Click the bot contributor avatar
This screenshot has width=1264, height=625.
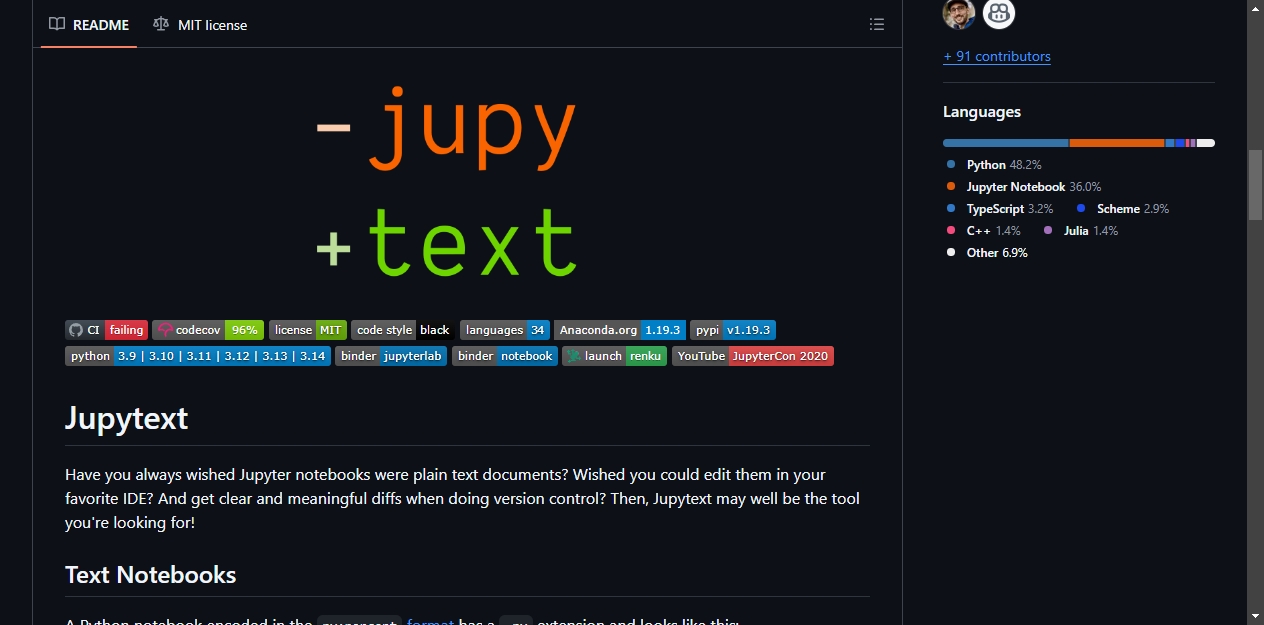[999, 13]
